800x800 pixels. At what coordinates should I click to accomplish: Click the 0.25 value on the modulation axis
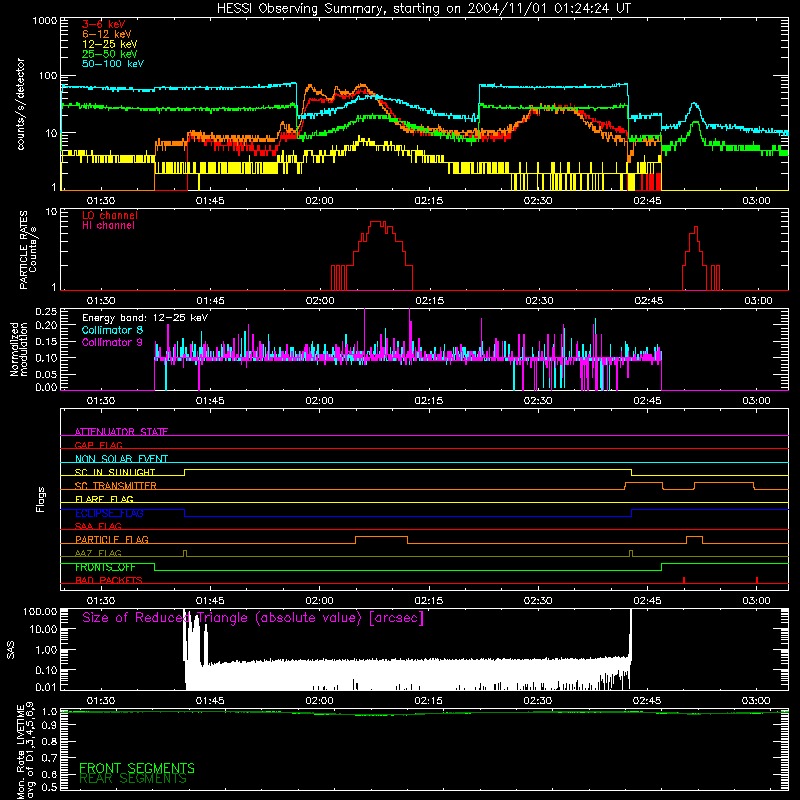(46, 312)
